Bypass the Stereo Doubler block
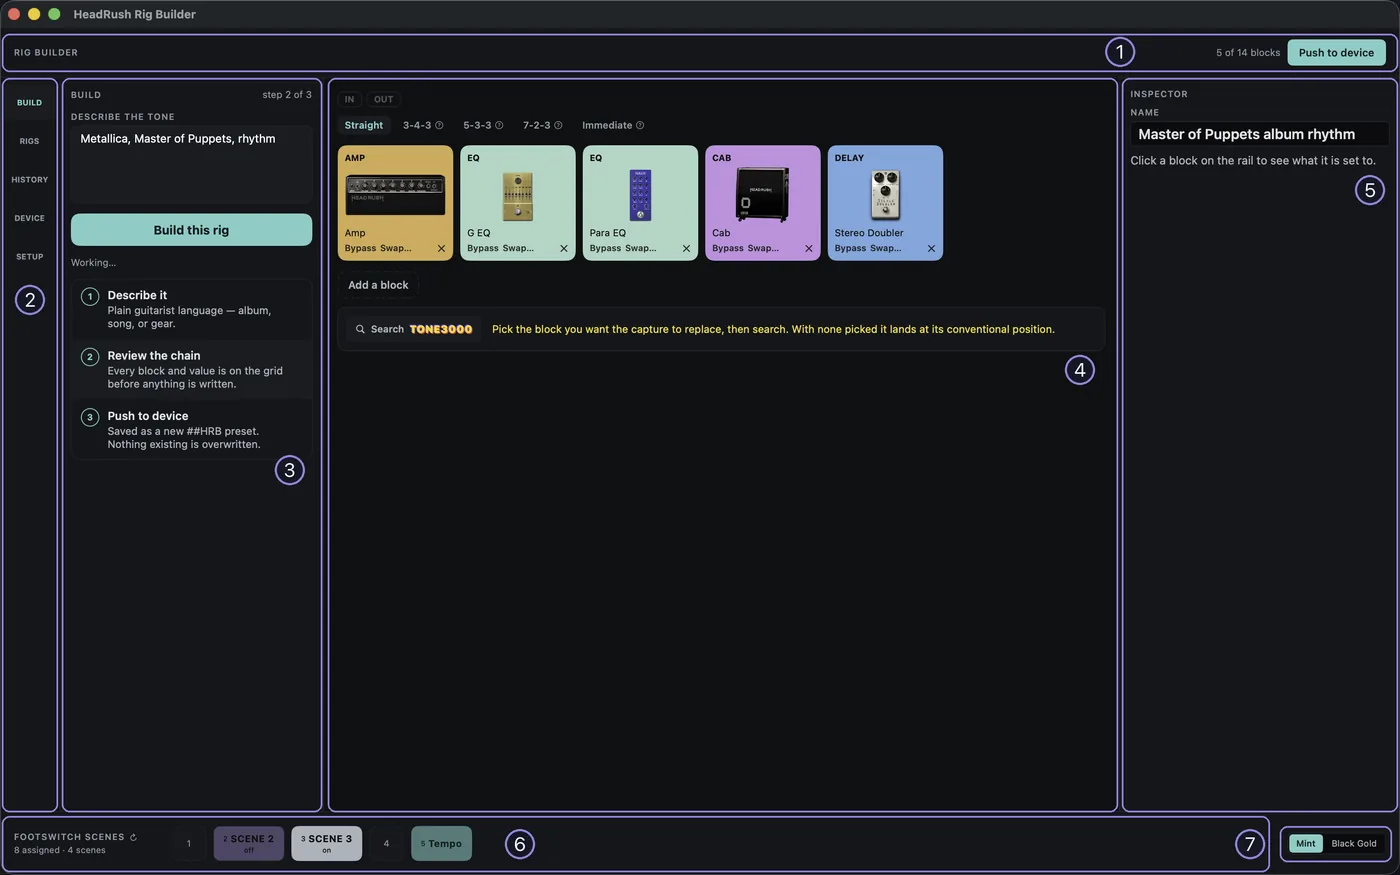Viewport: 1400px width, 875px height. tap(850, 248)
